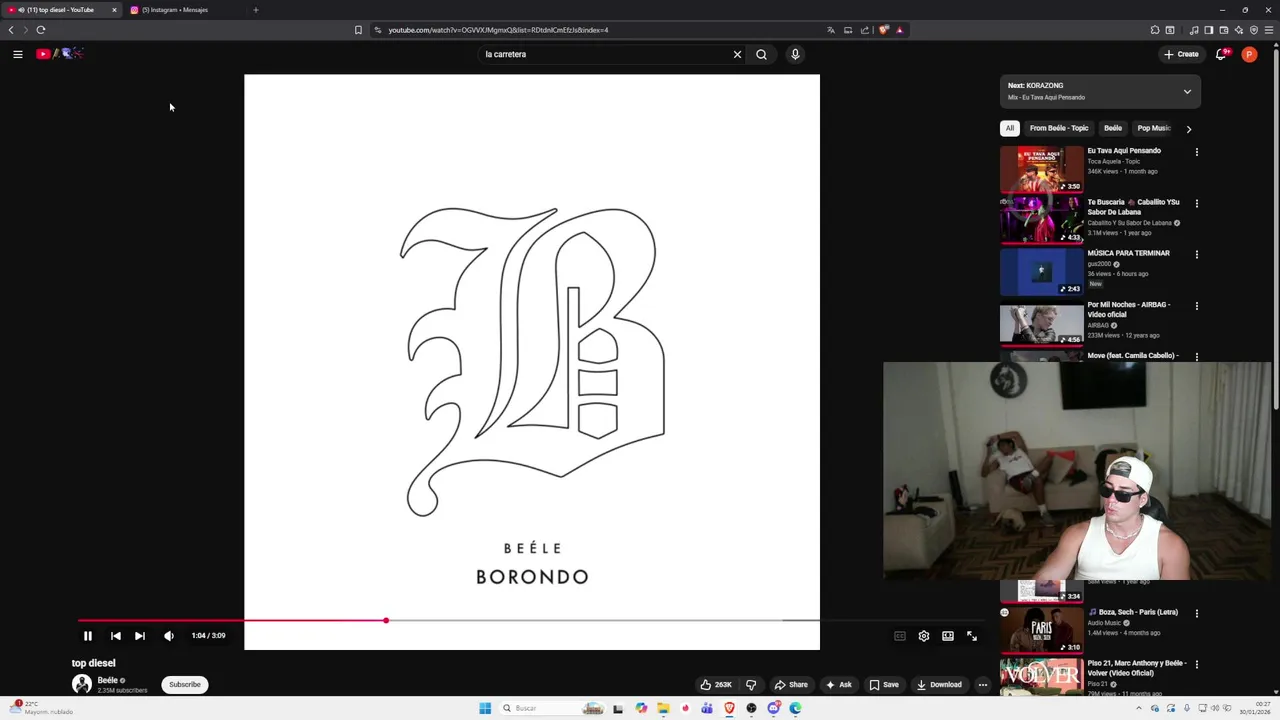Viewport: 1280px width, 720px height.
Task: Select the 'Beéle' filter chip
Action: click(1113, 128)
